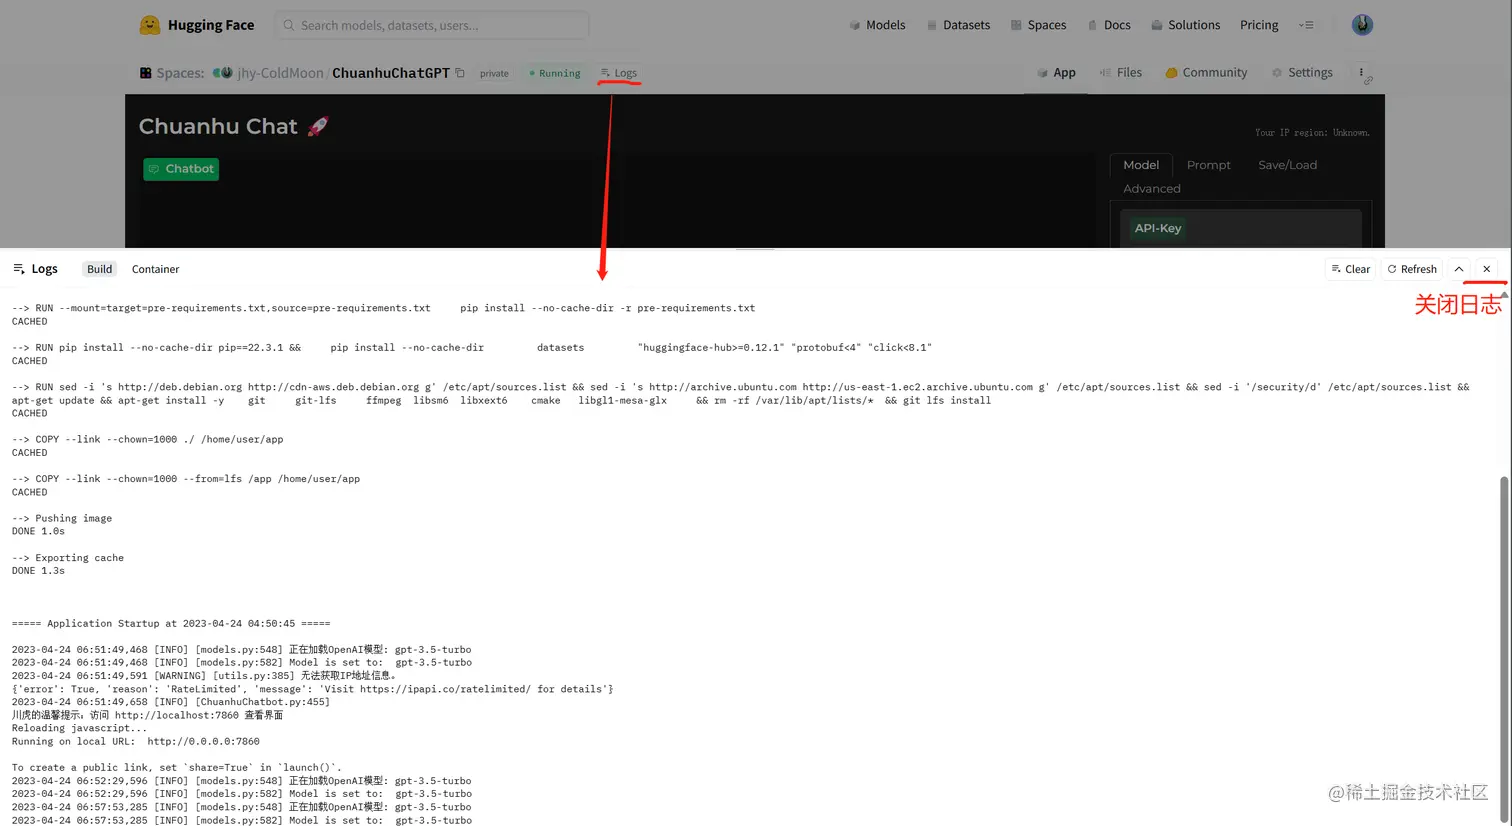Select the Save/Load tab
This screenshot has width=1512, height=826.
pos(1288,165)
